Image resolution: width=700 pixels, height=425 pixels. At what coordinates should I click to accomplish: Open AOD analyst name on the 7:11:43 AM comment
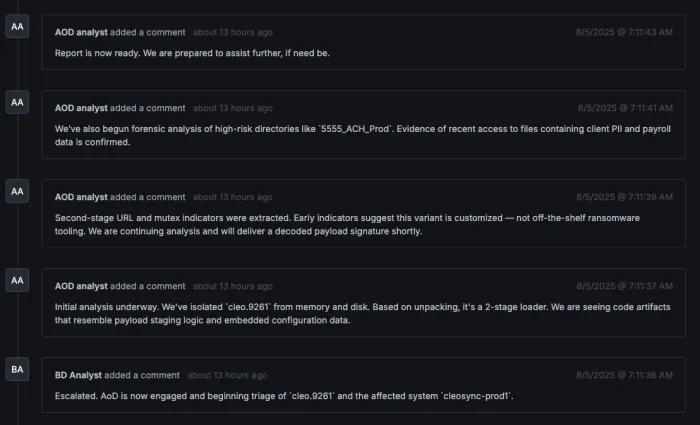tap(81, 32)
